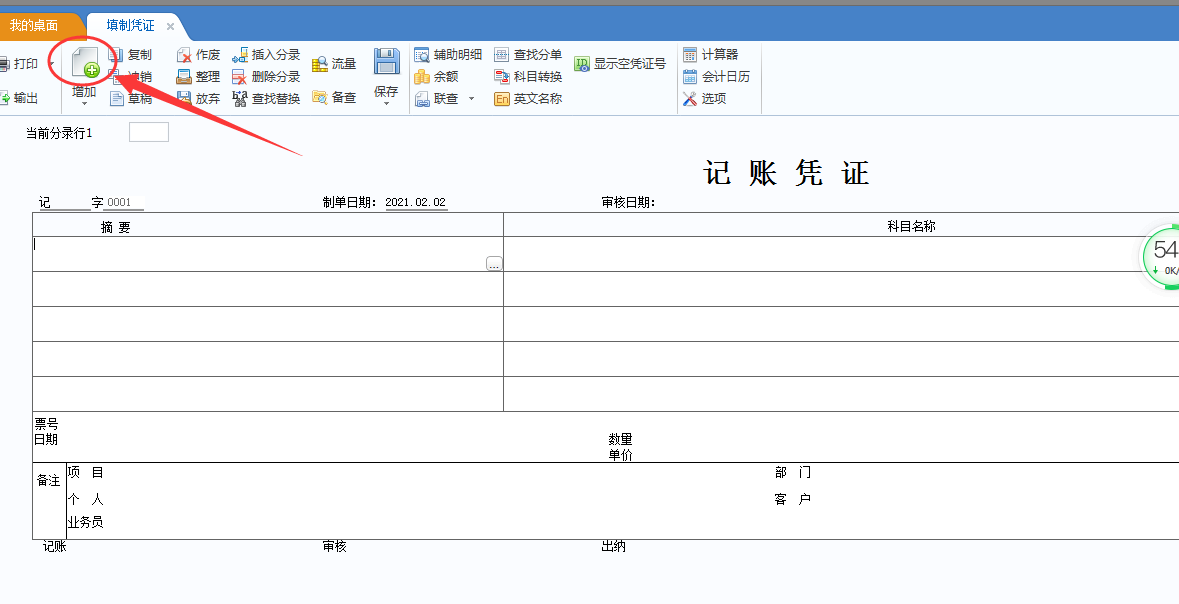
Task: Click the 删除分录 (Delete entry) icon
Action: pos(240,77)
